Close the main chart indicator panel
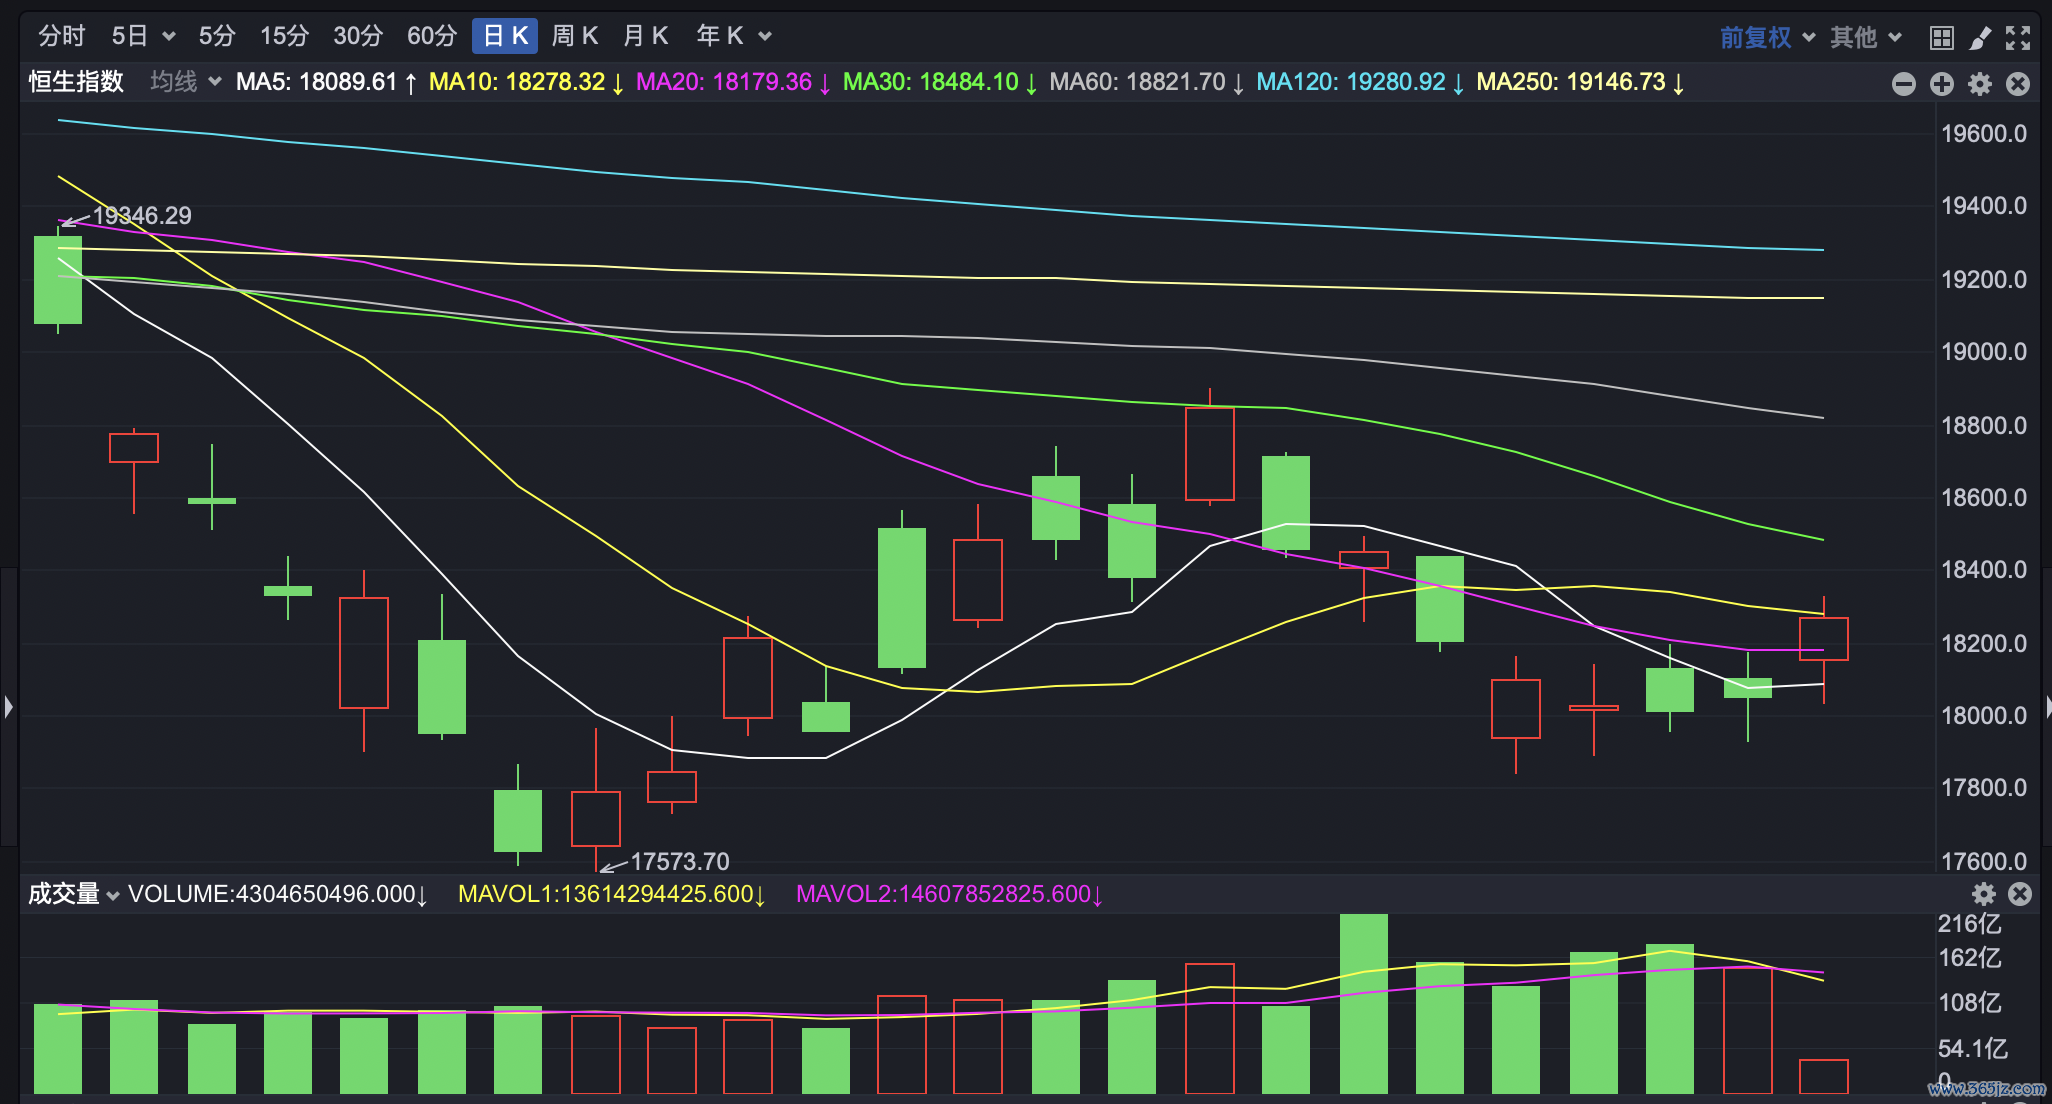The image size is (2052, 1104). tap(2018, 84)
